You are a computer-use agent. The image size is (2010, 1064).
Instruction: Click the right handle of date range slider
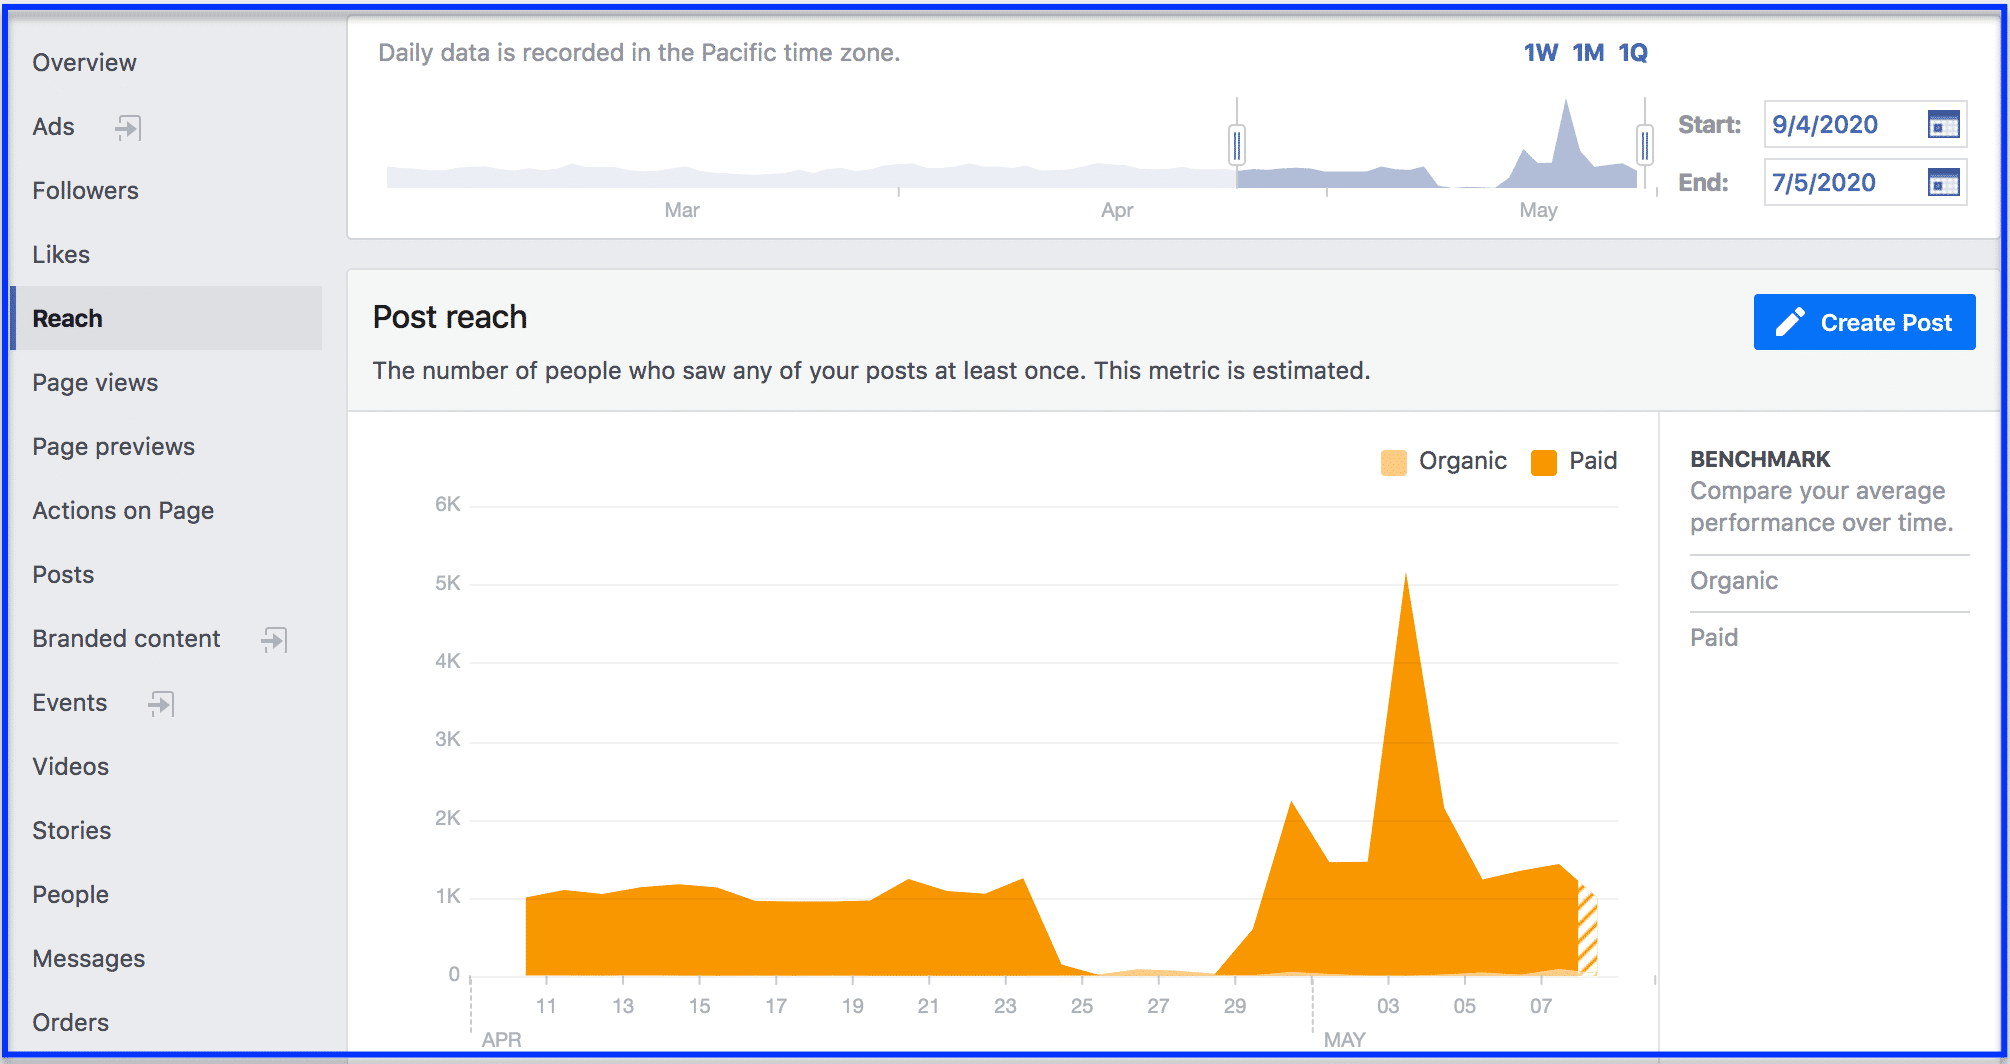[x=1644, y=145]
